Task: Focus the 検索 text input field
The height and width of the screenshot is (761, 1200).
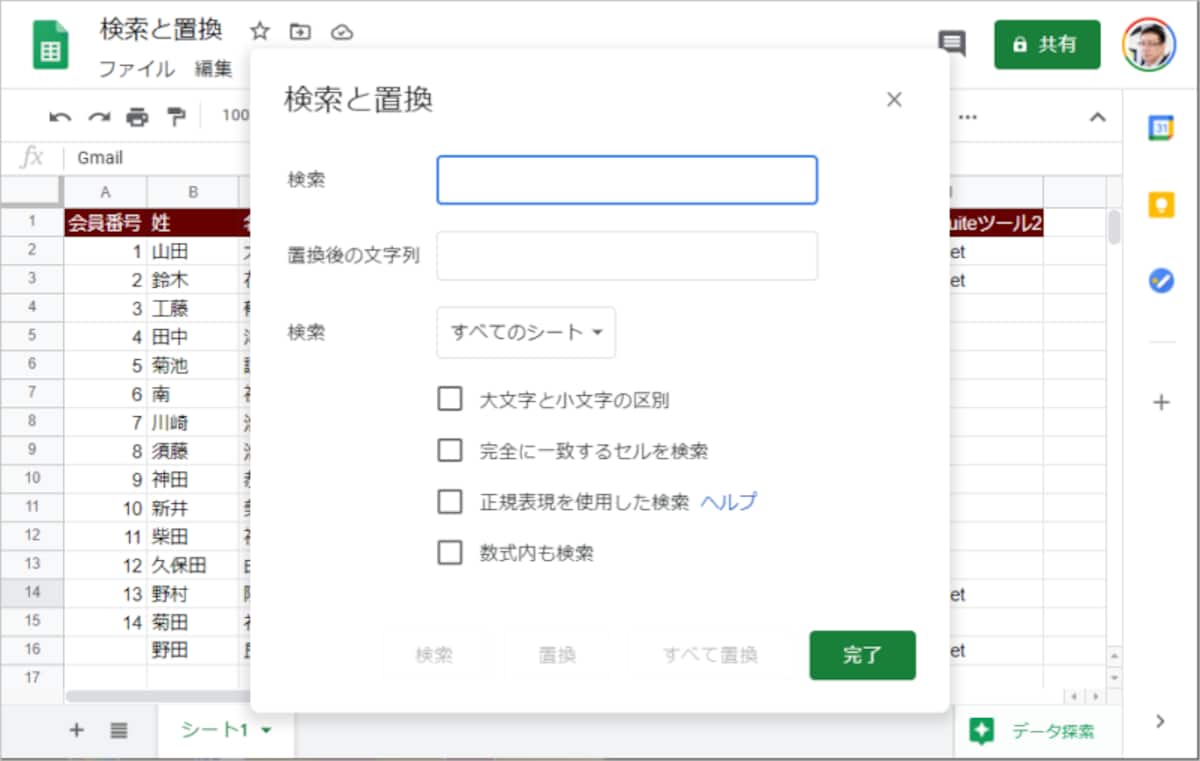Action: coord(627,180)
